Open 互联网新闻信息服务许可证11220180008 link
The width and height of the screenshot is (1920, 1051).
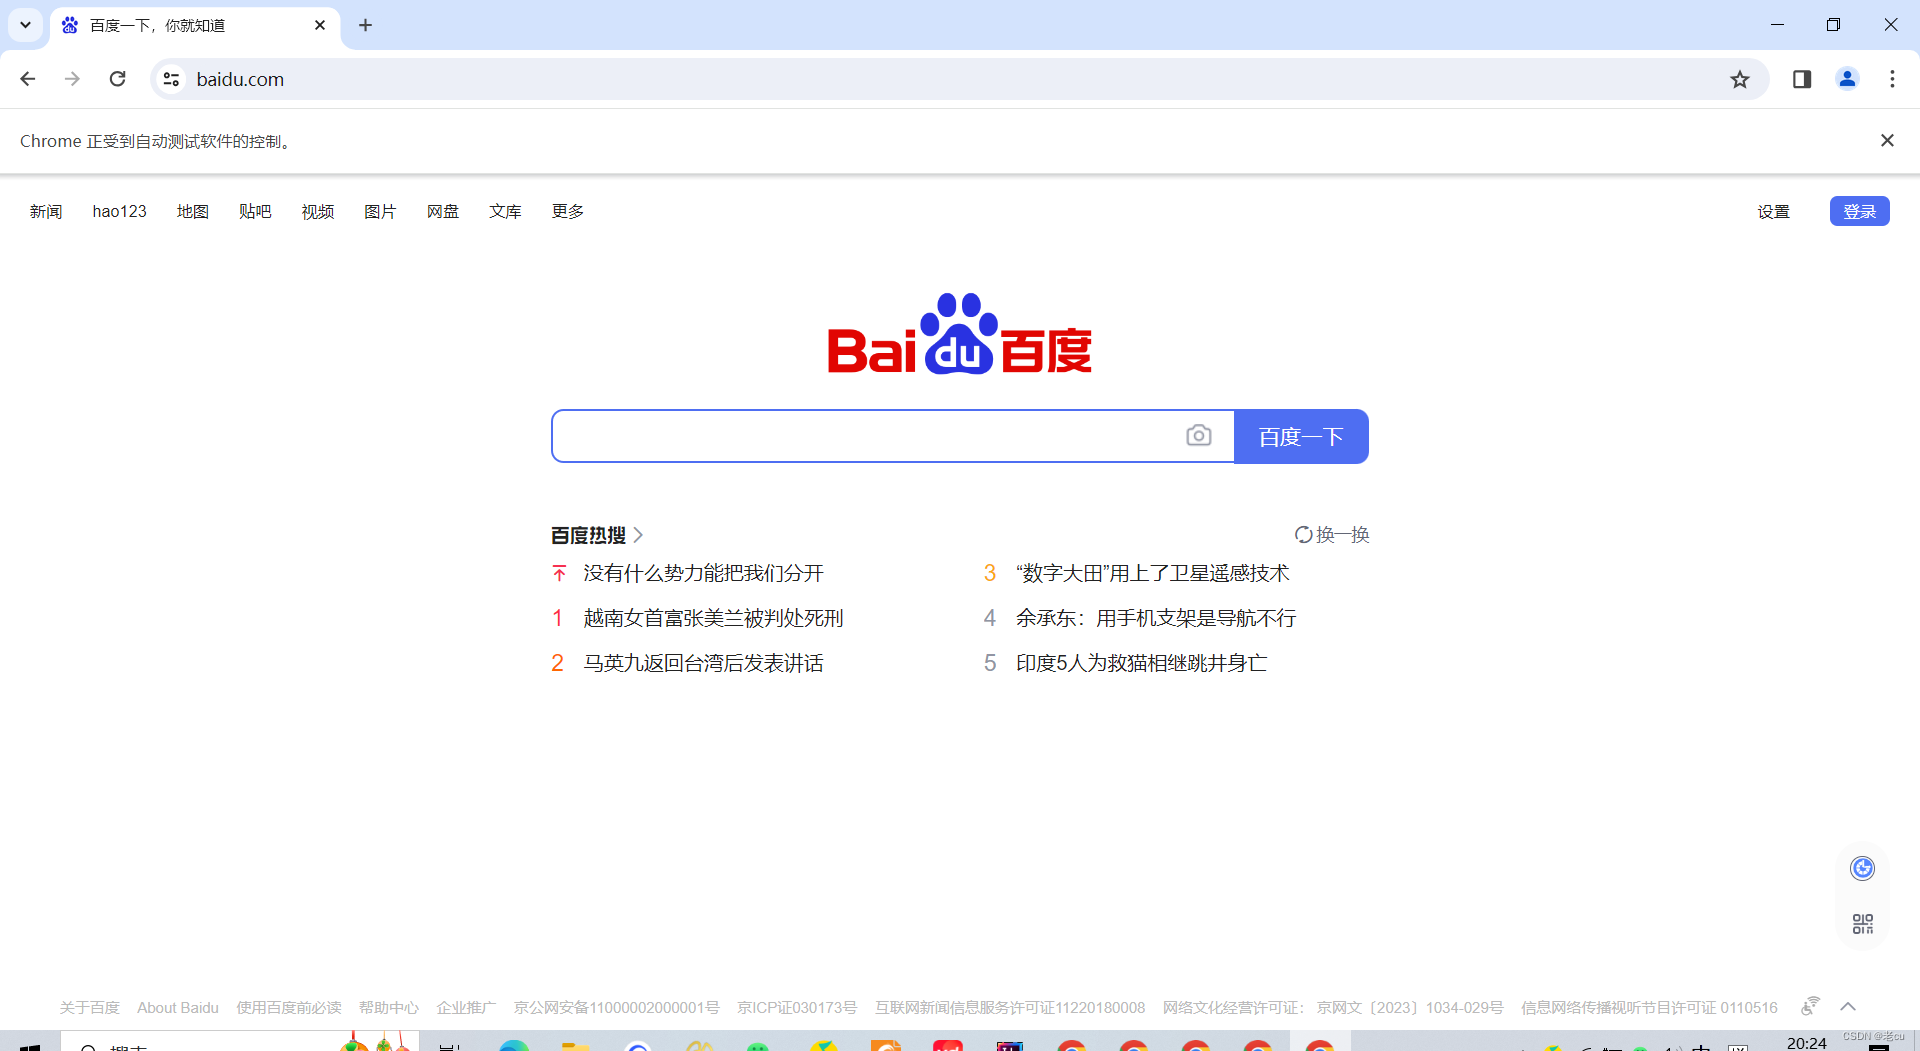click(x=1010, y=1007)
